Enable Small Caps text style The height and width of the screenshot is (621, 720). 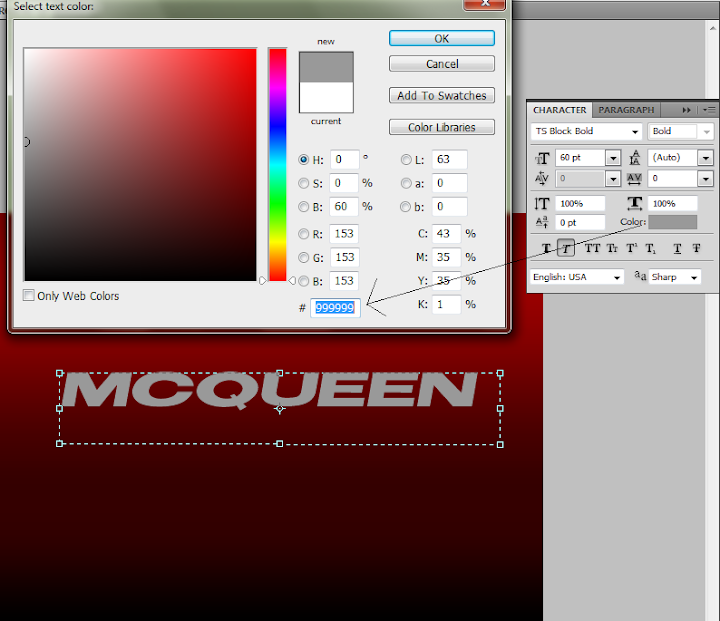tap(612, 248)
